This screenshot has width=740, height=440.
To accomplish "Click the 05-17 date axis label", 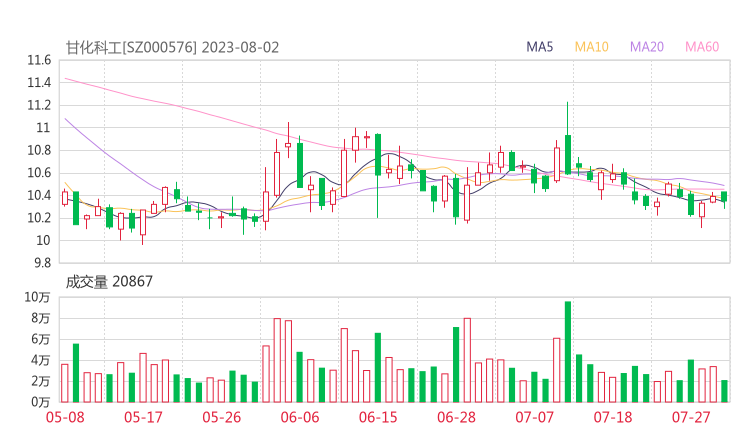I will [x=143, y=417].
